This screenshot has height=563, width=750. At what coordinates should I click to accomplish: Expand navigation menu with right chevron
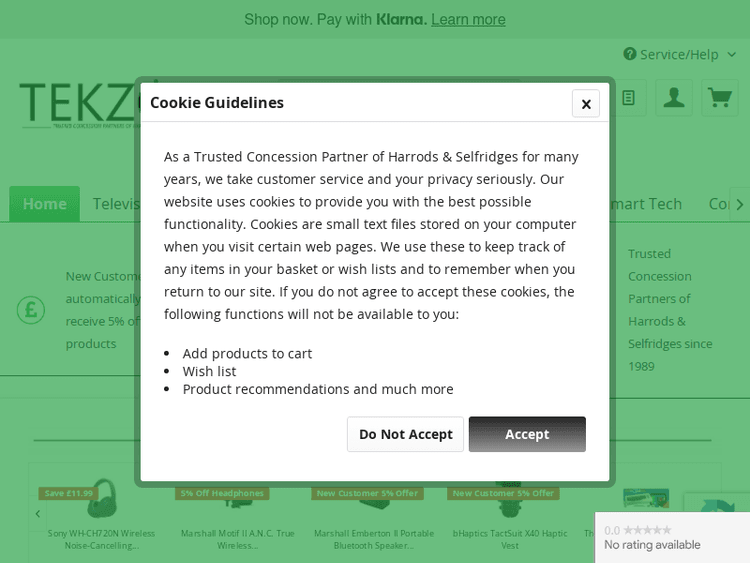pos(739,204)
